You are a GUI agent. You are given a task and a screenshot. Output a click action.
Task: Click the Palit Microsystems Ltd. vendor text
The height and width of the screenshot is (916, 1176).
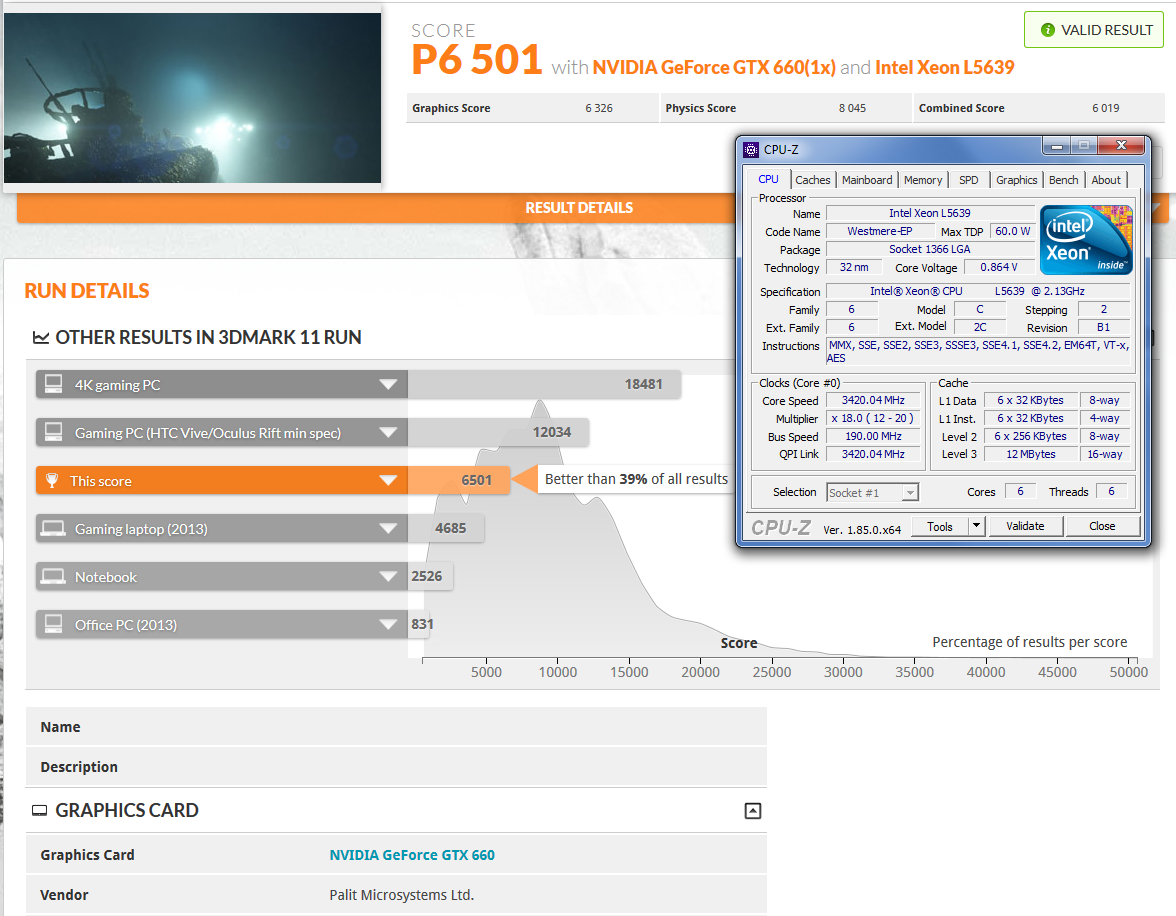[x=401, y=895]
